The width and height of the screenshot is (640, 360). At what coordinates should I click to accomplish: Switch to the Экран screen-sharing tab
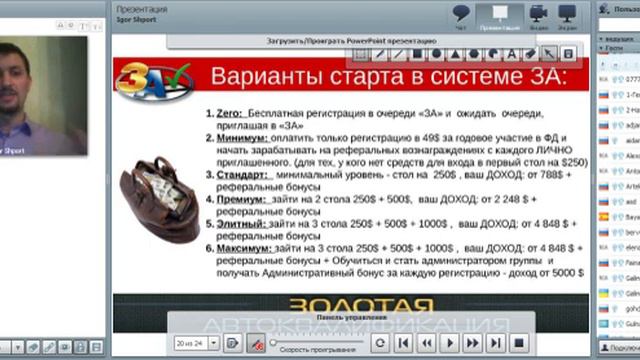tap(567, 17)
